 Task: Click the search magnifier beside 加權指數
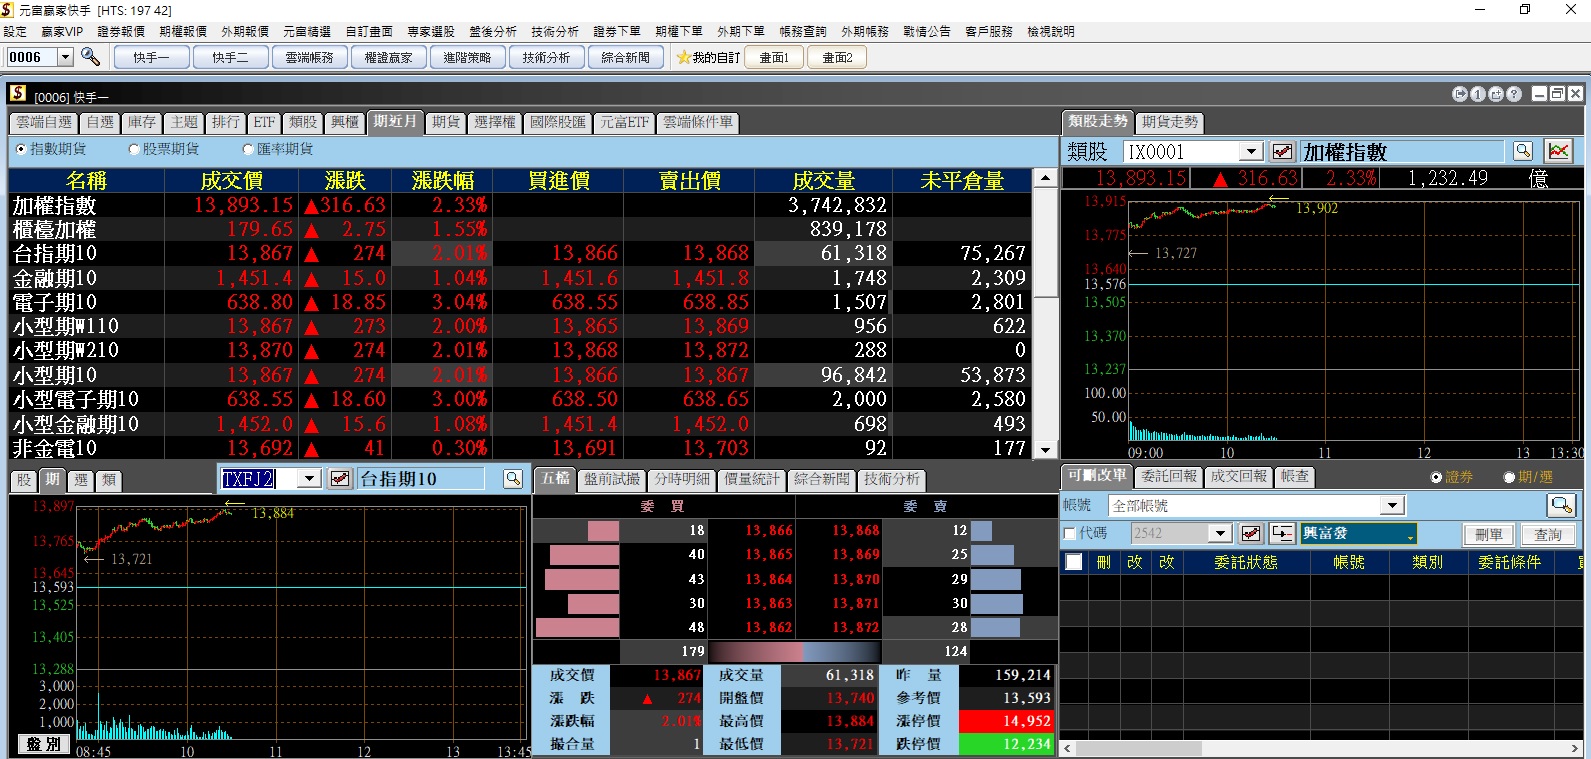1522,152
